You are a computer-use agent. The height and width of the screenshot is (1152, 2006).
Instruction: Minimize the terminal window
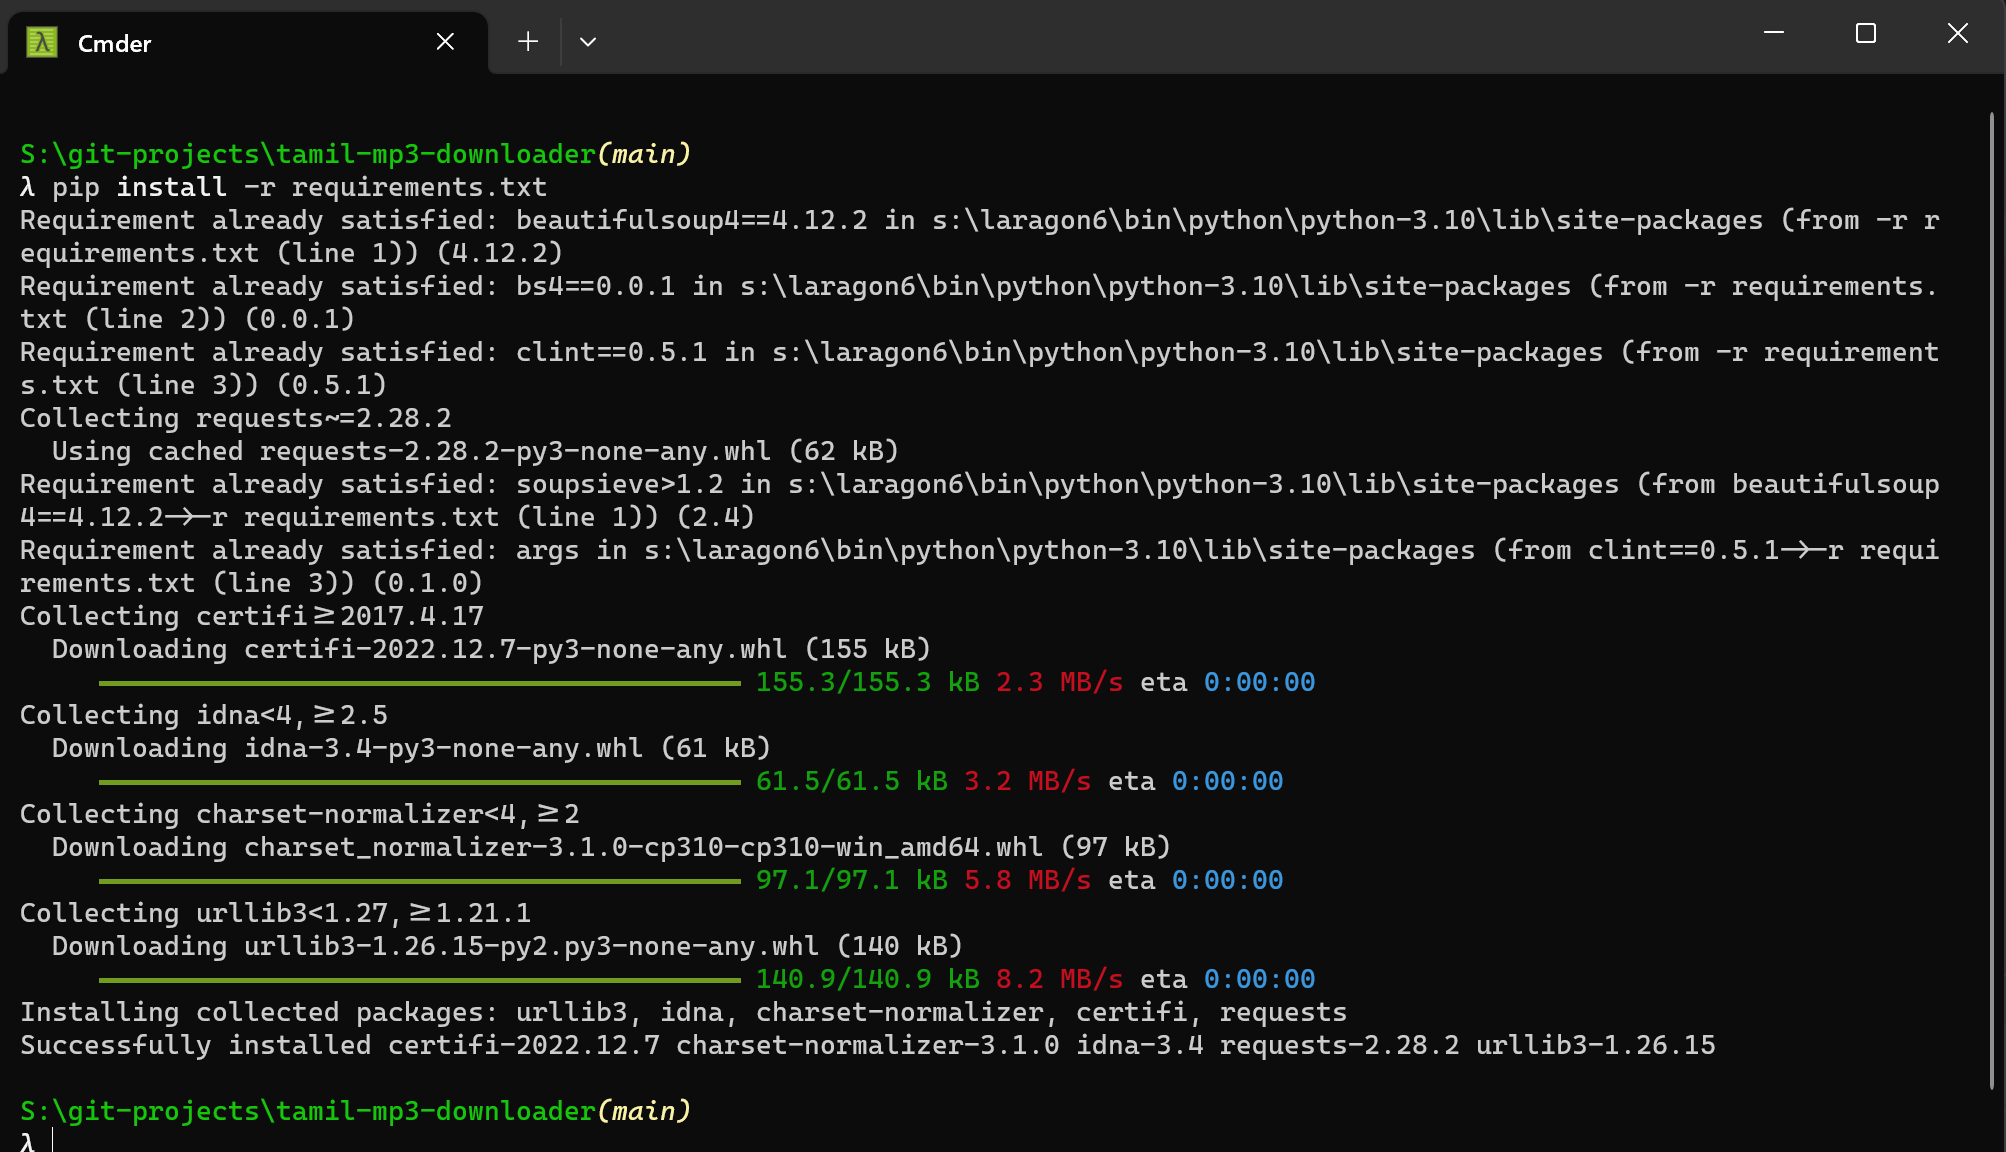pos(1774,33)
